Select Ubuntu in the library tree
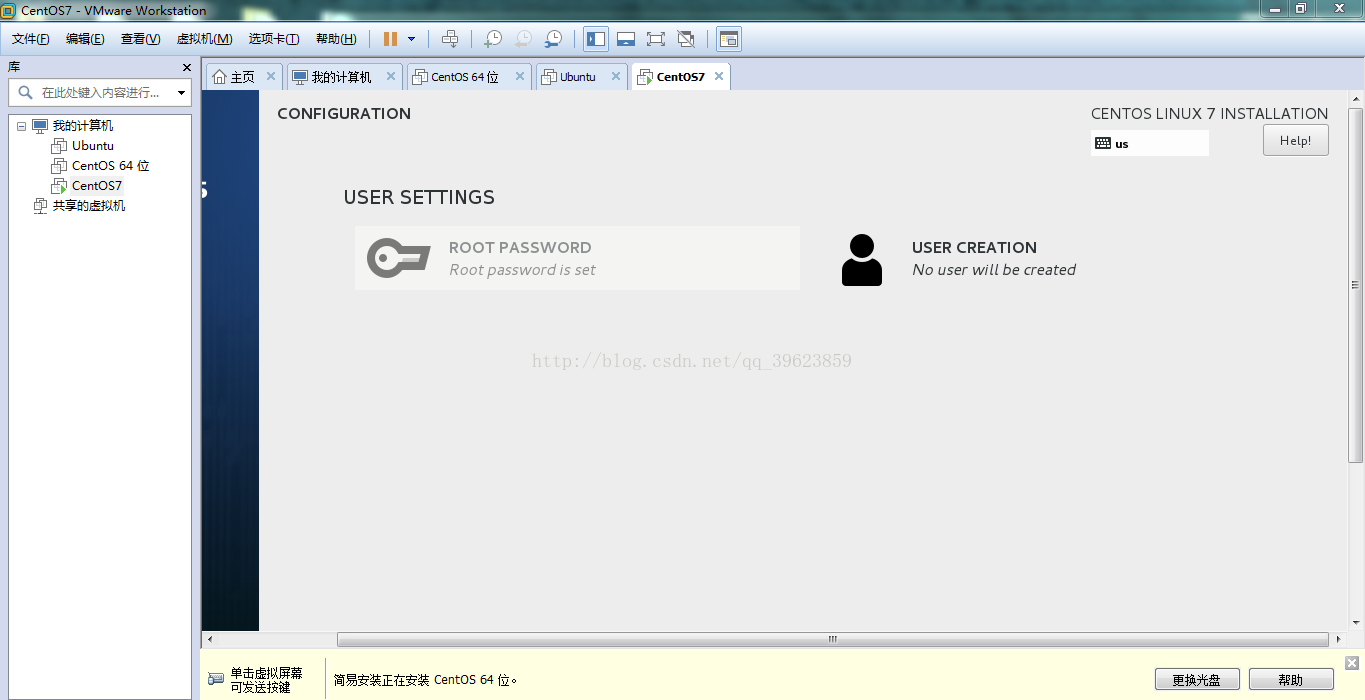The image size is (1365, 700). tap(93, 146)
